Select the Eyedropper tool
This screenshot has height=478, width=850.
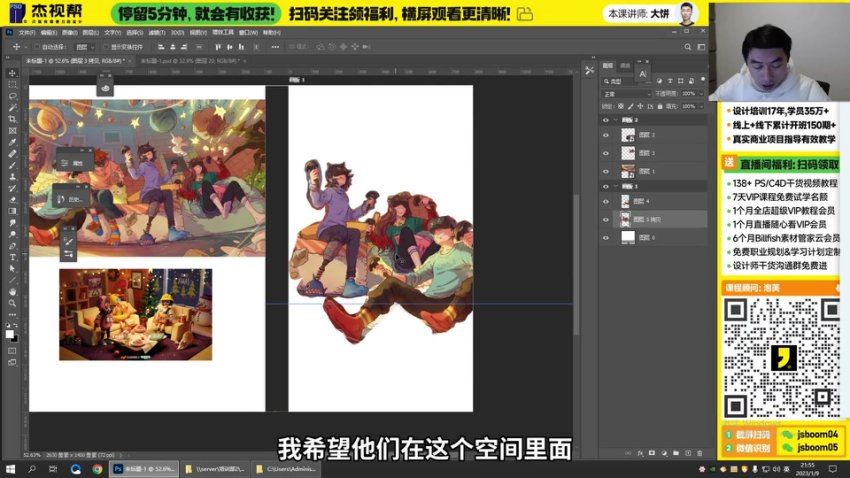[x=12, y=142]
